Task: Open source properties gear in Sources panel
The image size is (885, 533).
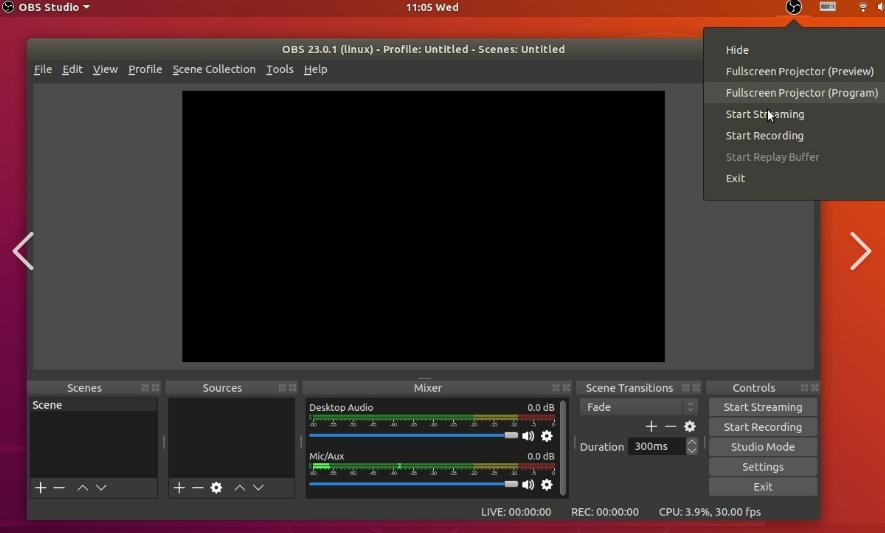Action: point(216,488)
